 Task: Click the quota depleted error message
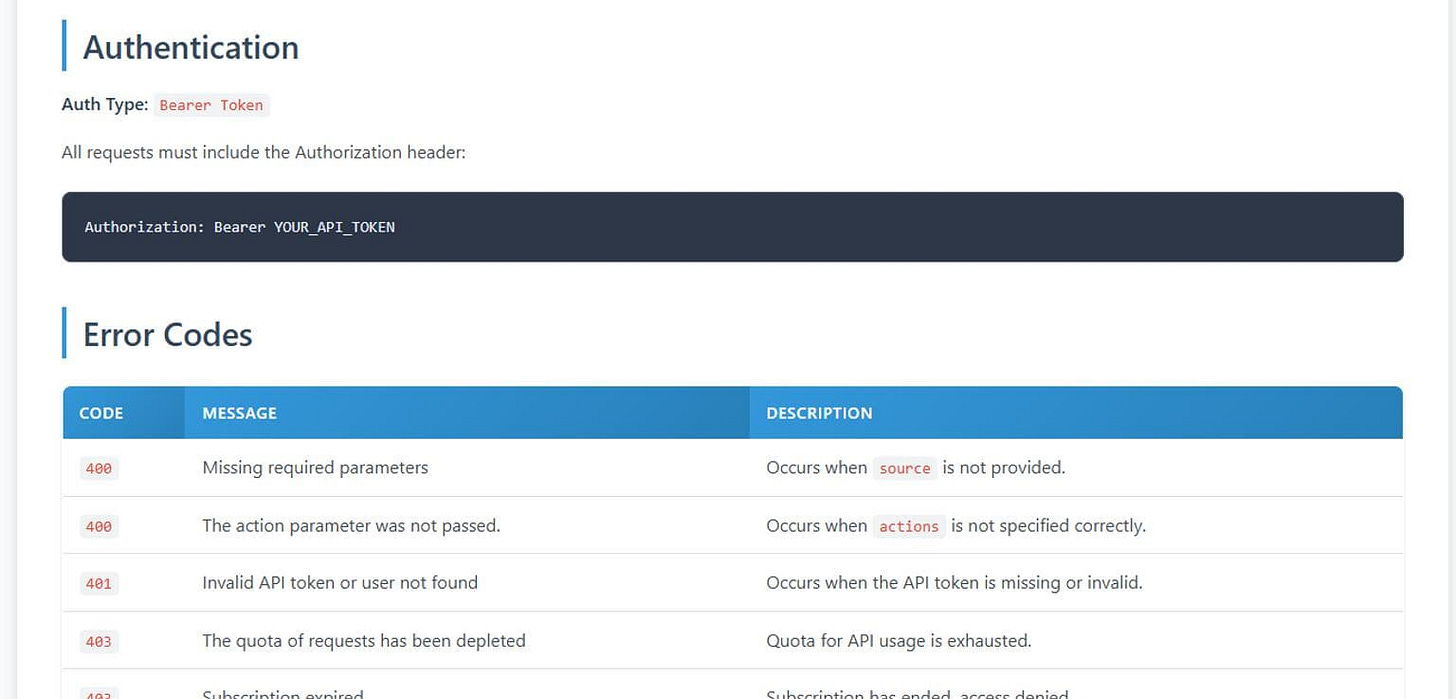[x=364, y=641]
